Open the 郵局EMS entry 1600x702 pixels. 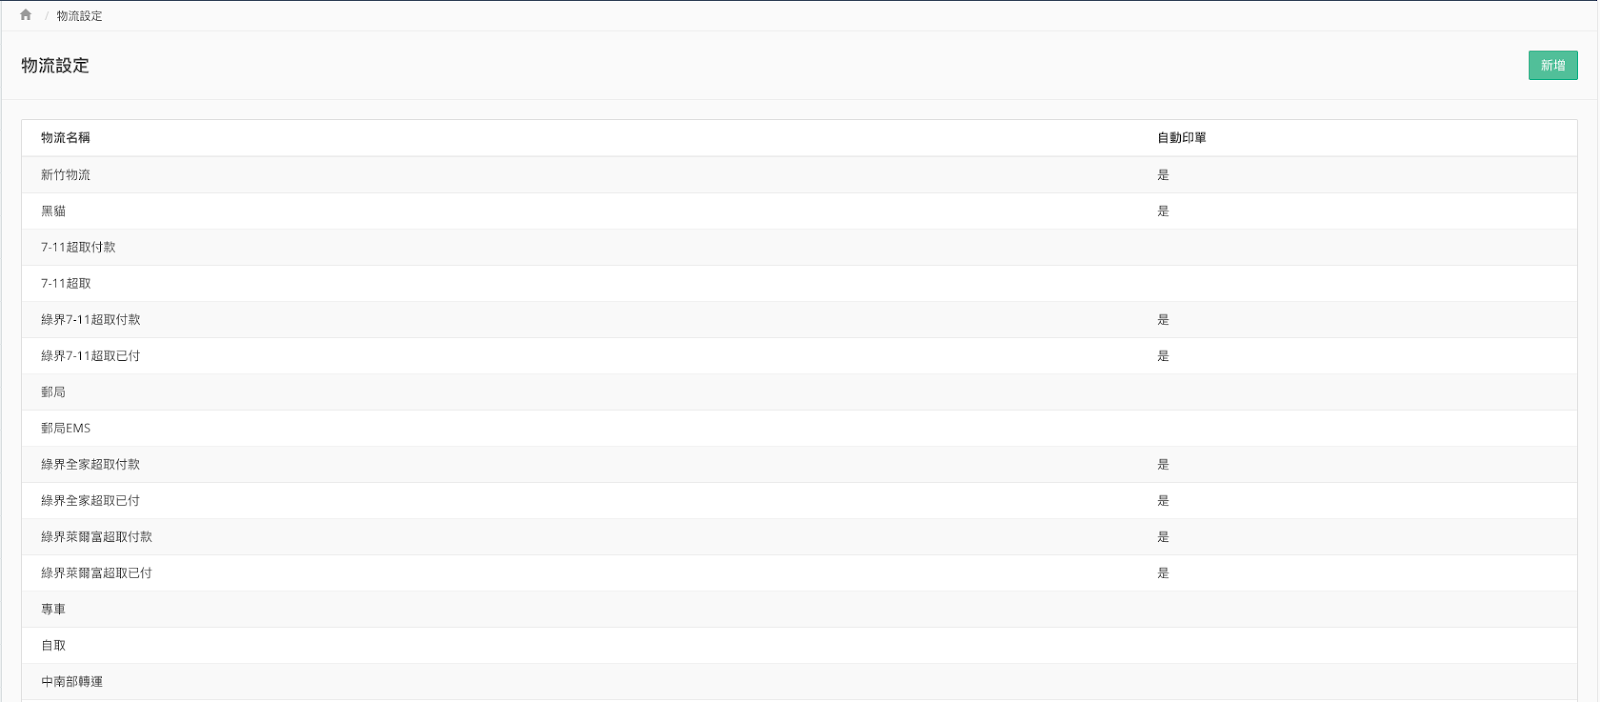click(799, 428)
